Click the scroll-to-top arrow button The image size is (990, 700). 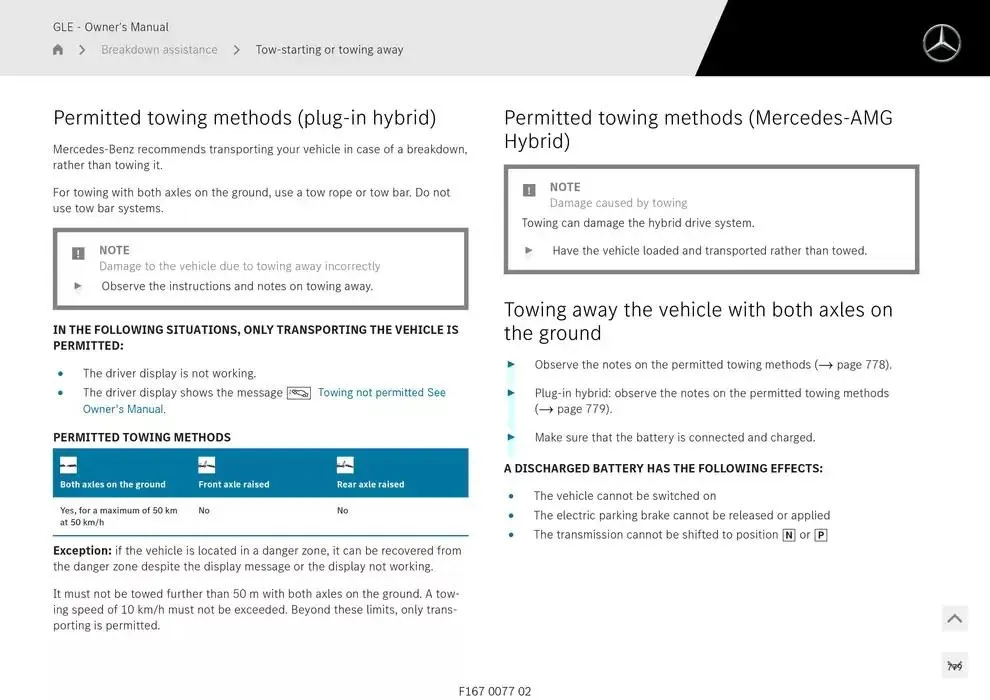(x=954, y=619)
